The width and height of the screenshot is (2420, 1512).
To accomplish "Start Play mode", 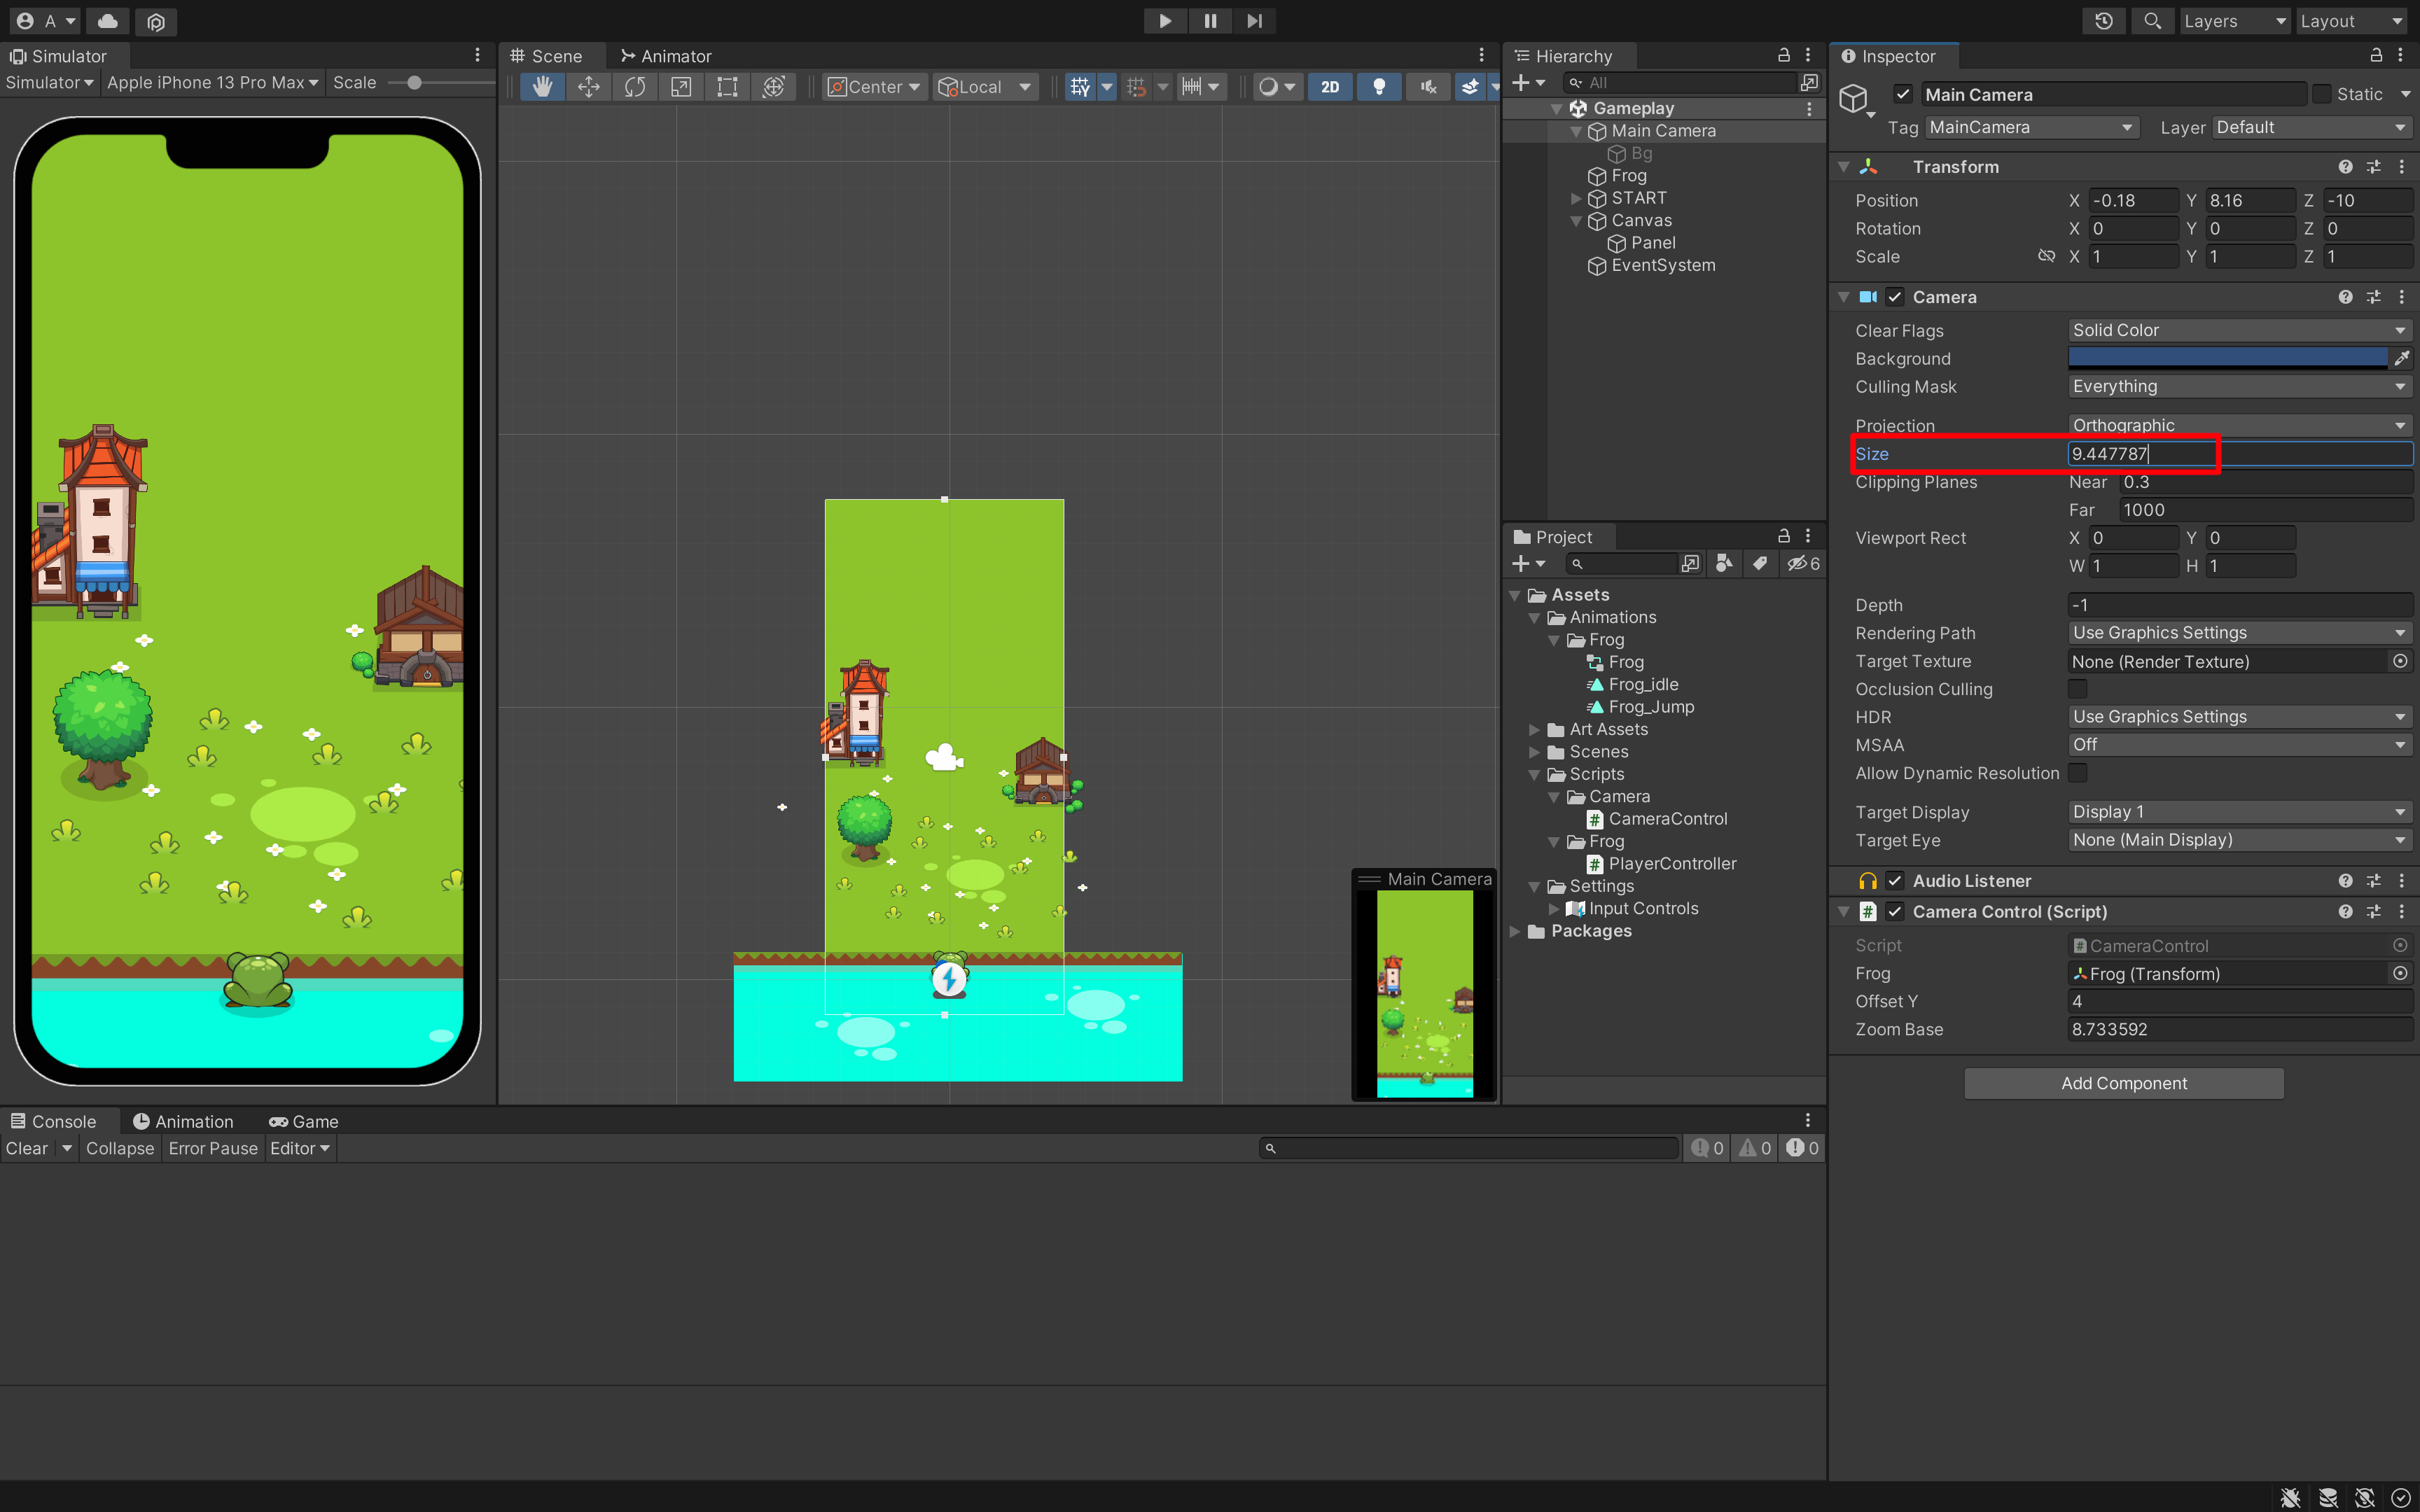I will pyautogui.click(x=1165, y=21).
